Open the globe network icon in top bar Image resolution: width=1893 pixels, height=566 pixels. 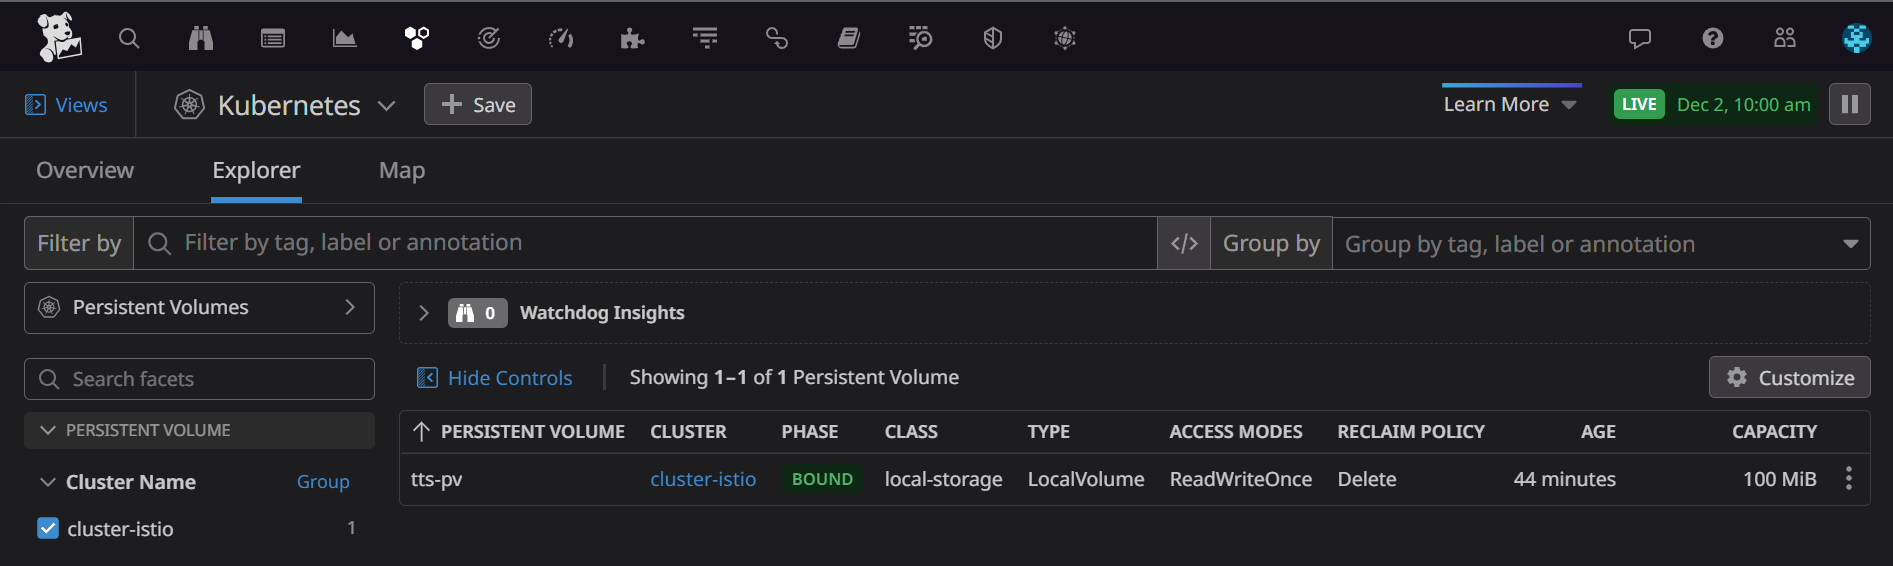click(1065, 38)
